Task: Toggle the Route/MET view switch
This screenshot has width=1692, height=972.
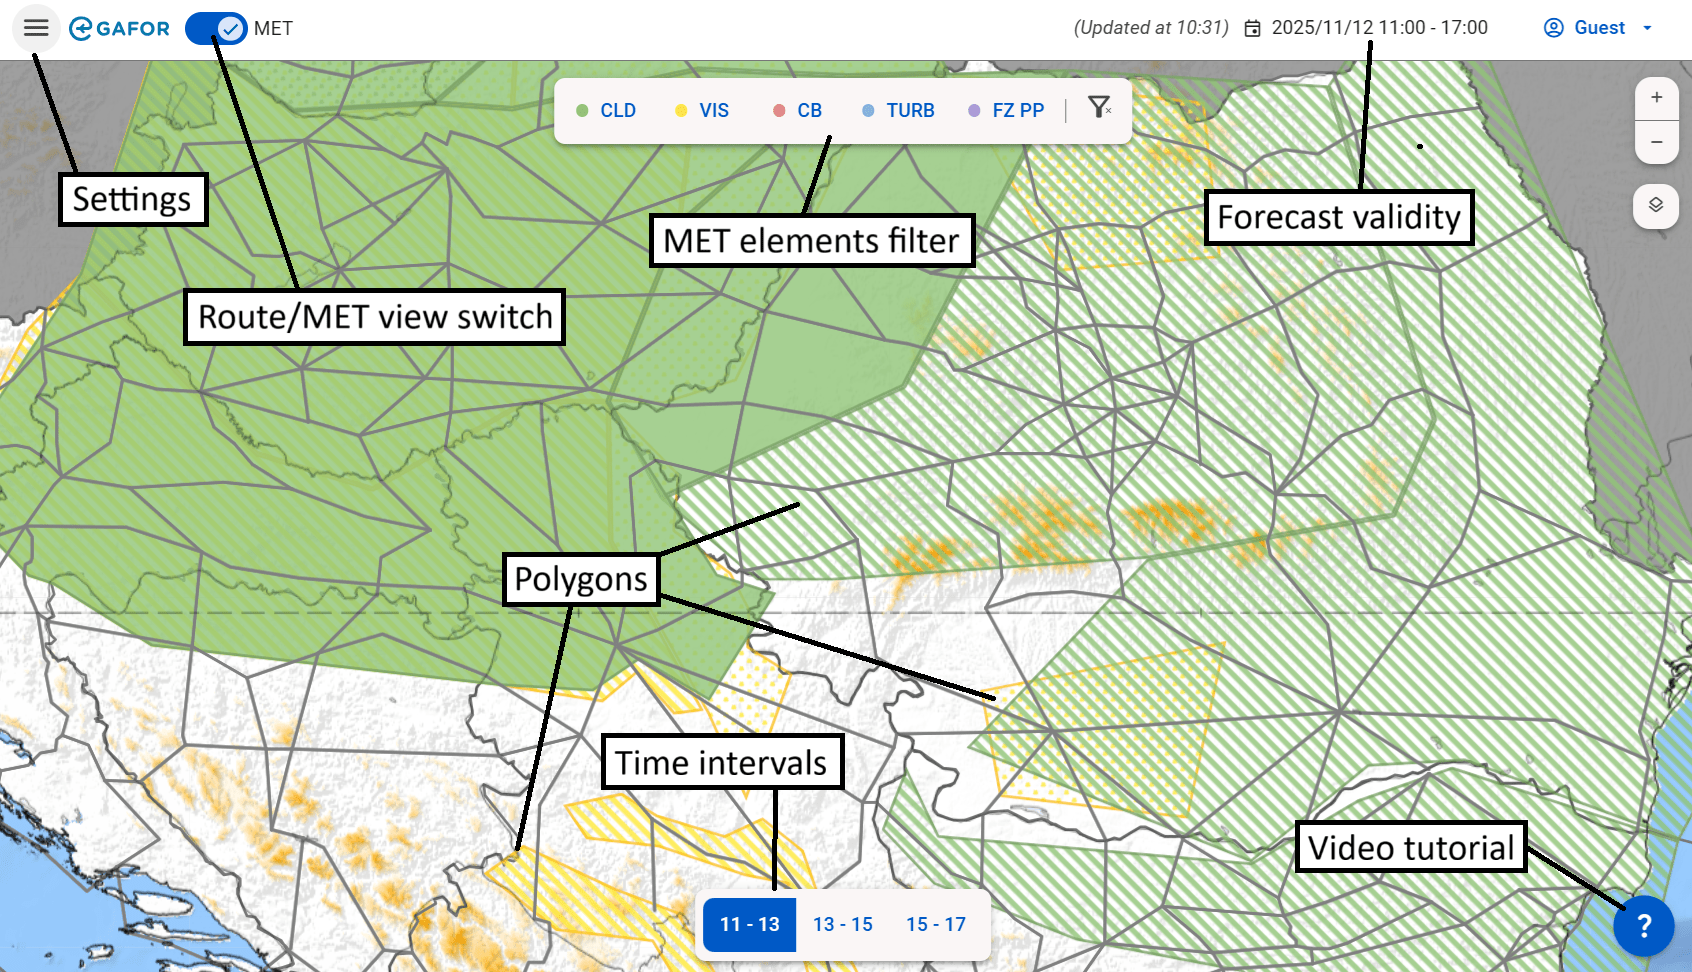Action: (217, 28)
